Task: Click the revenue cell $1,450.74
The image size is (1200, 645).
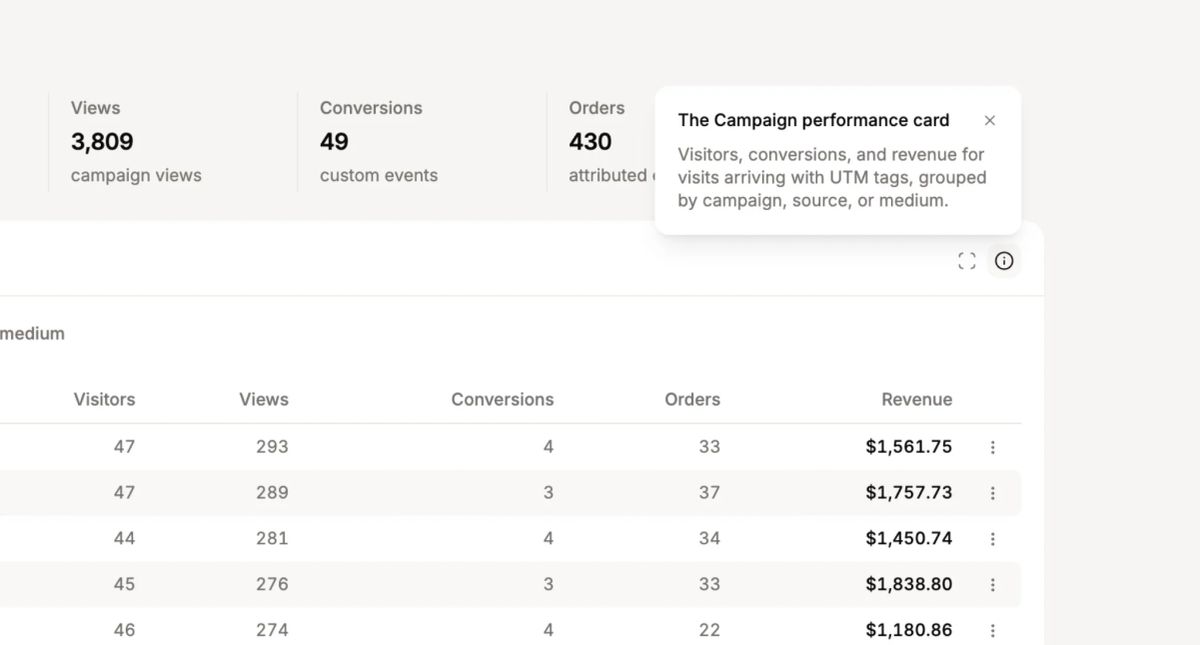Action: (x=909, y=539)
